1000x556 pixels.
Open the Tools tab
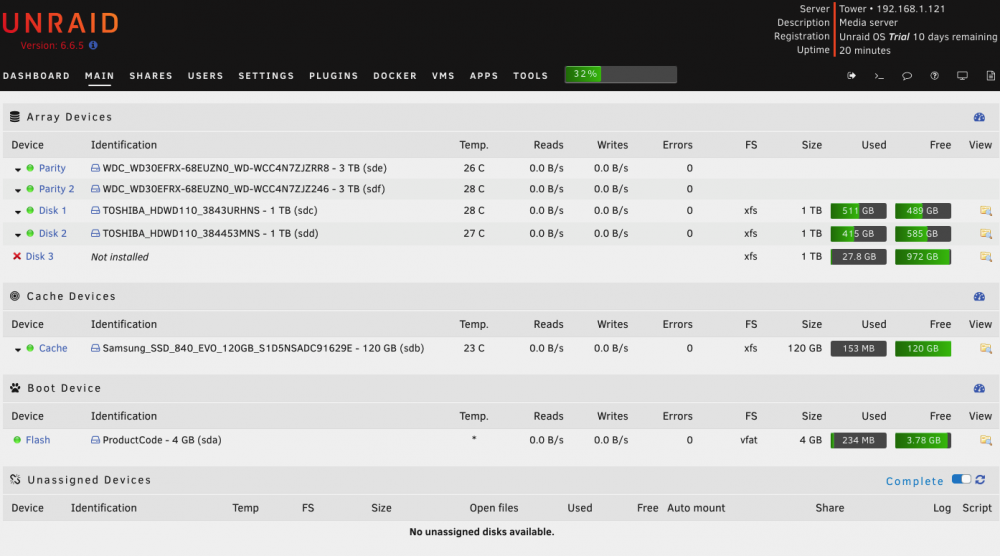[x=531, y=76]
